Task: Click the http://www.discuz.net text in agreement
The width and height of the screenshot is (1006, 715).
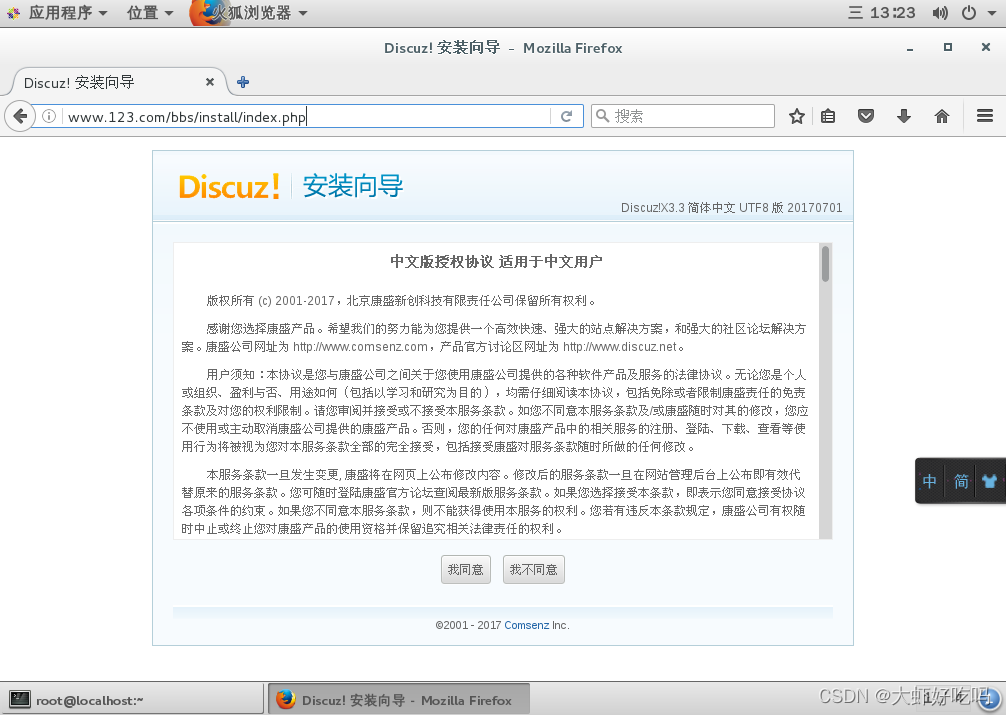Action: click(620, 347)
